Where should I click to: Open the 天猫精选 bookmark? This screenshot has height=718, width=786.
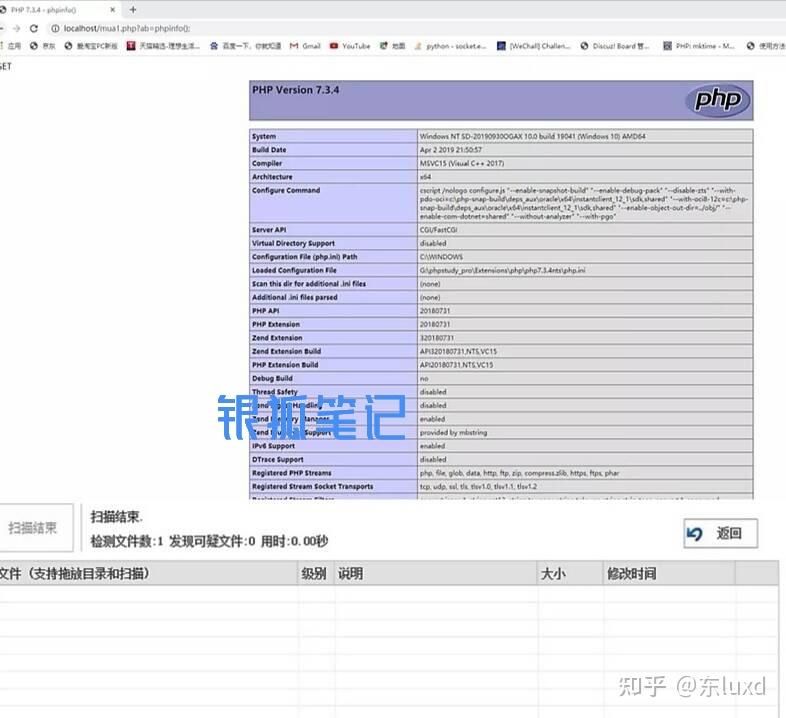point(163,46)
